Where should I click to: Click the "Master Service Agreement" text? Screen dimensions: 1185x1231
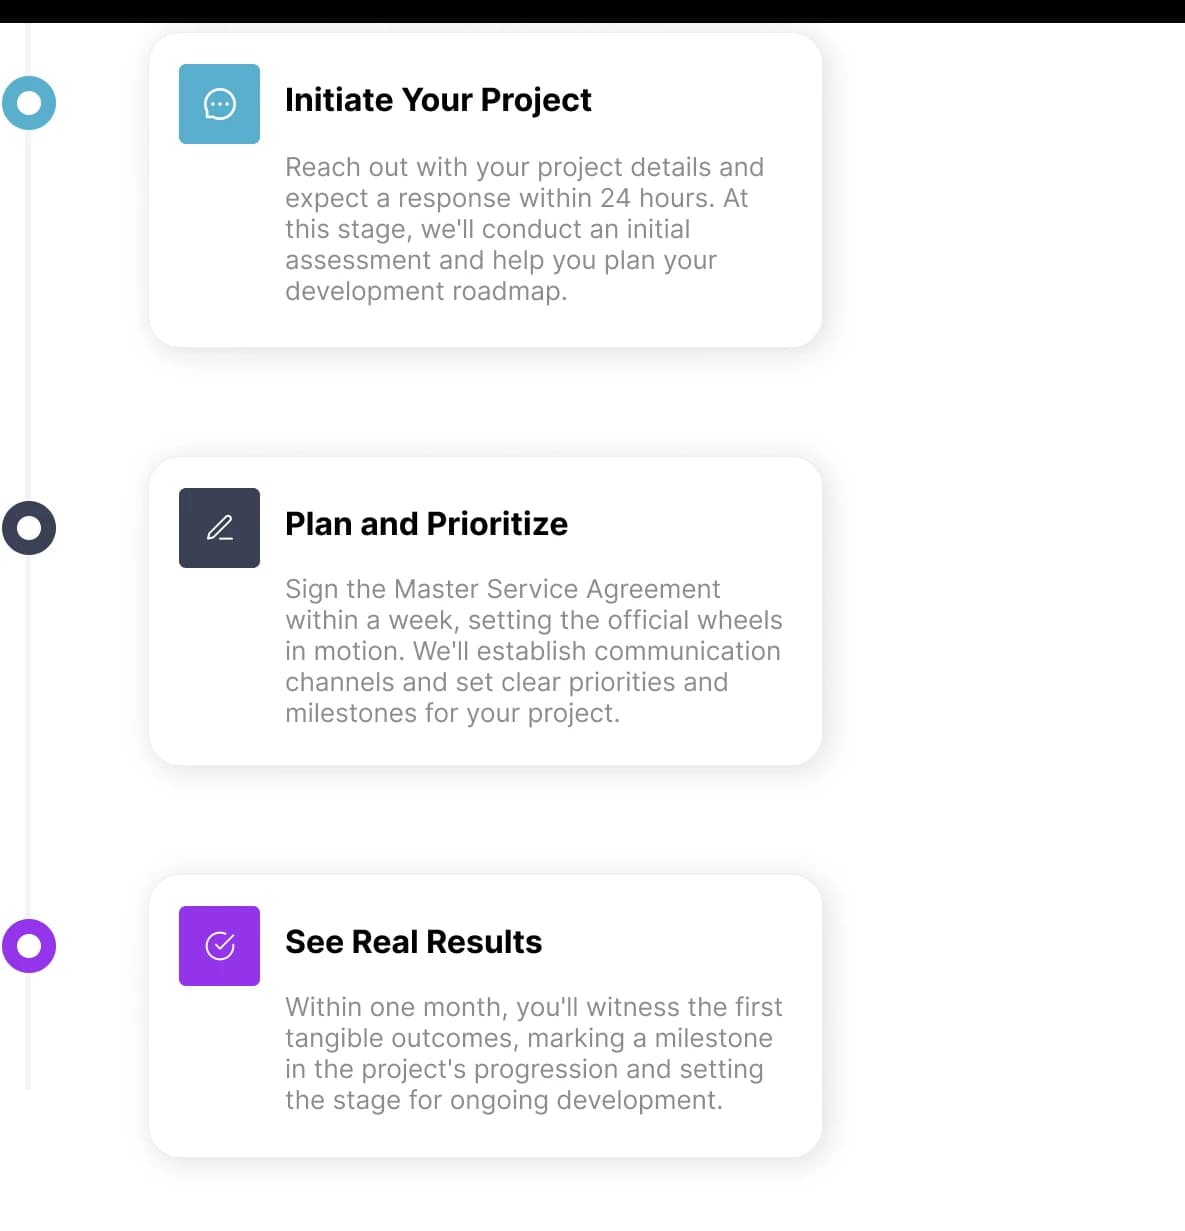[557, 589]
